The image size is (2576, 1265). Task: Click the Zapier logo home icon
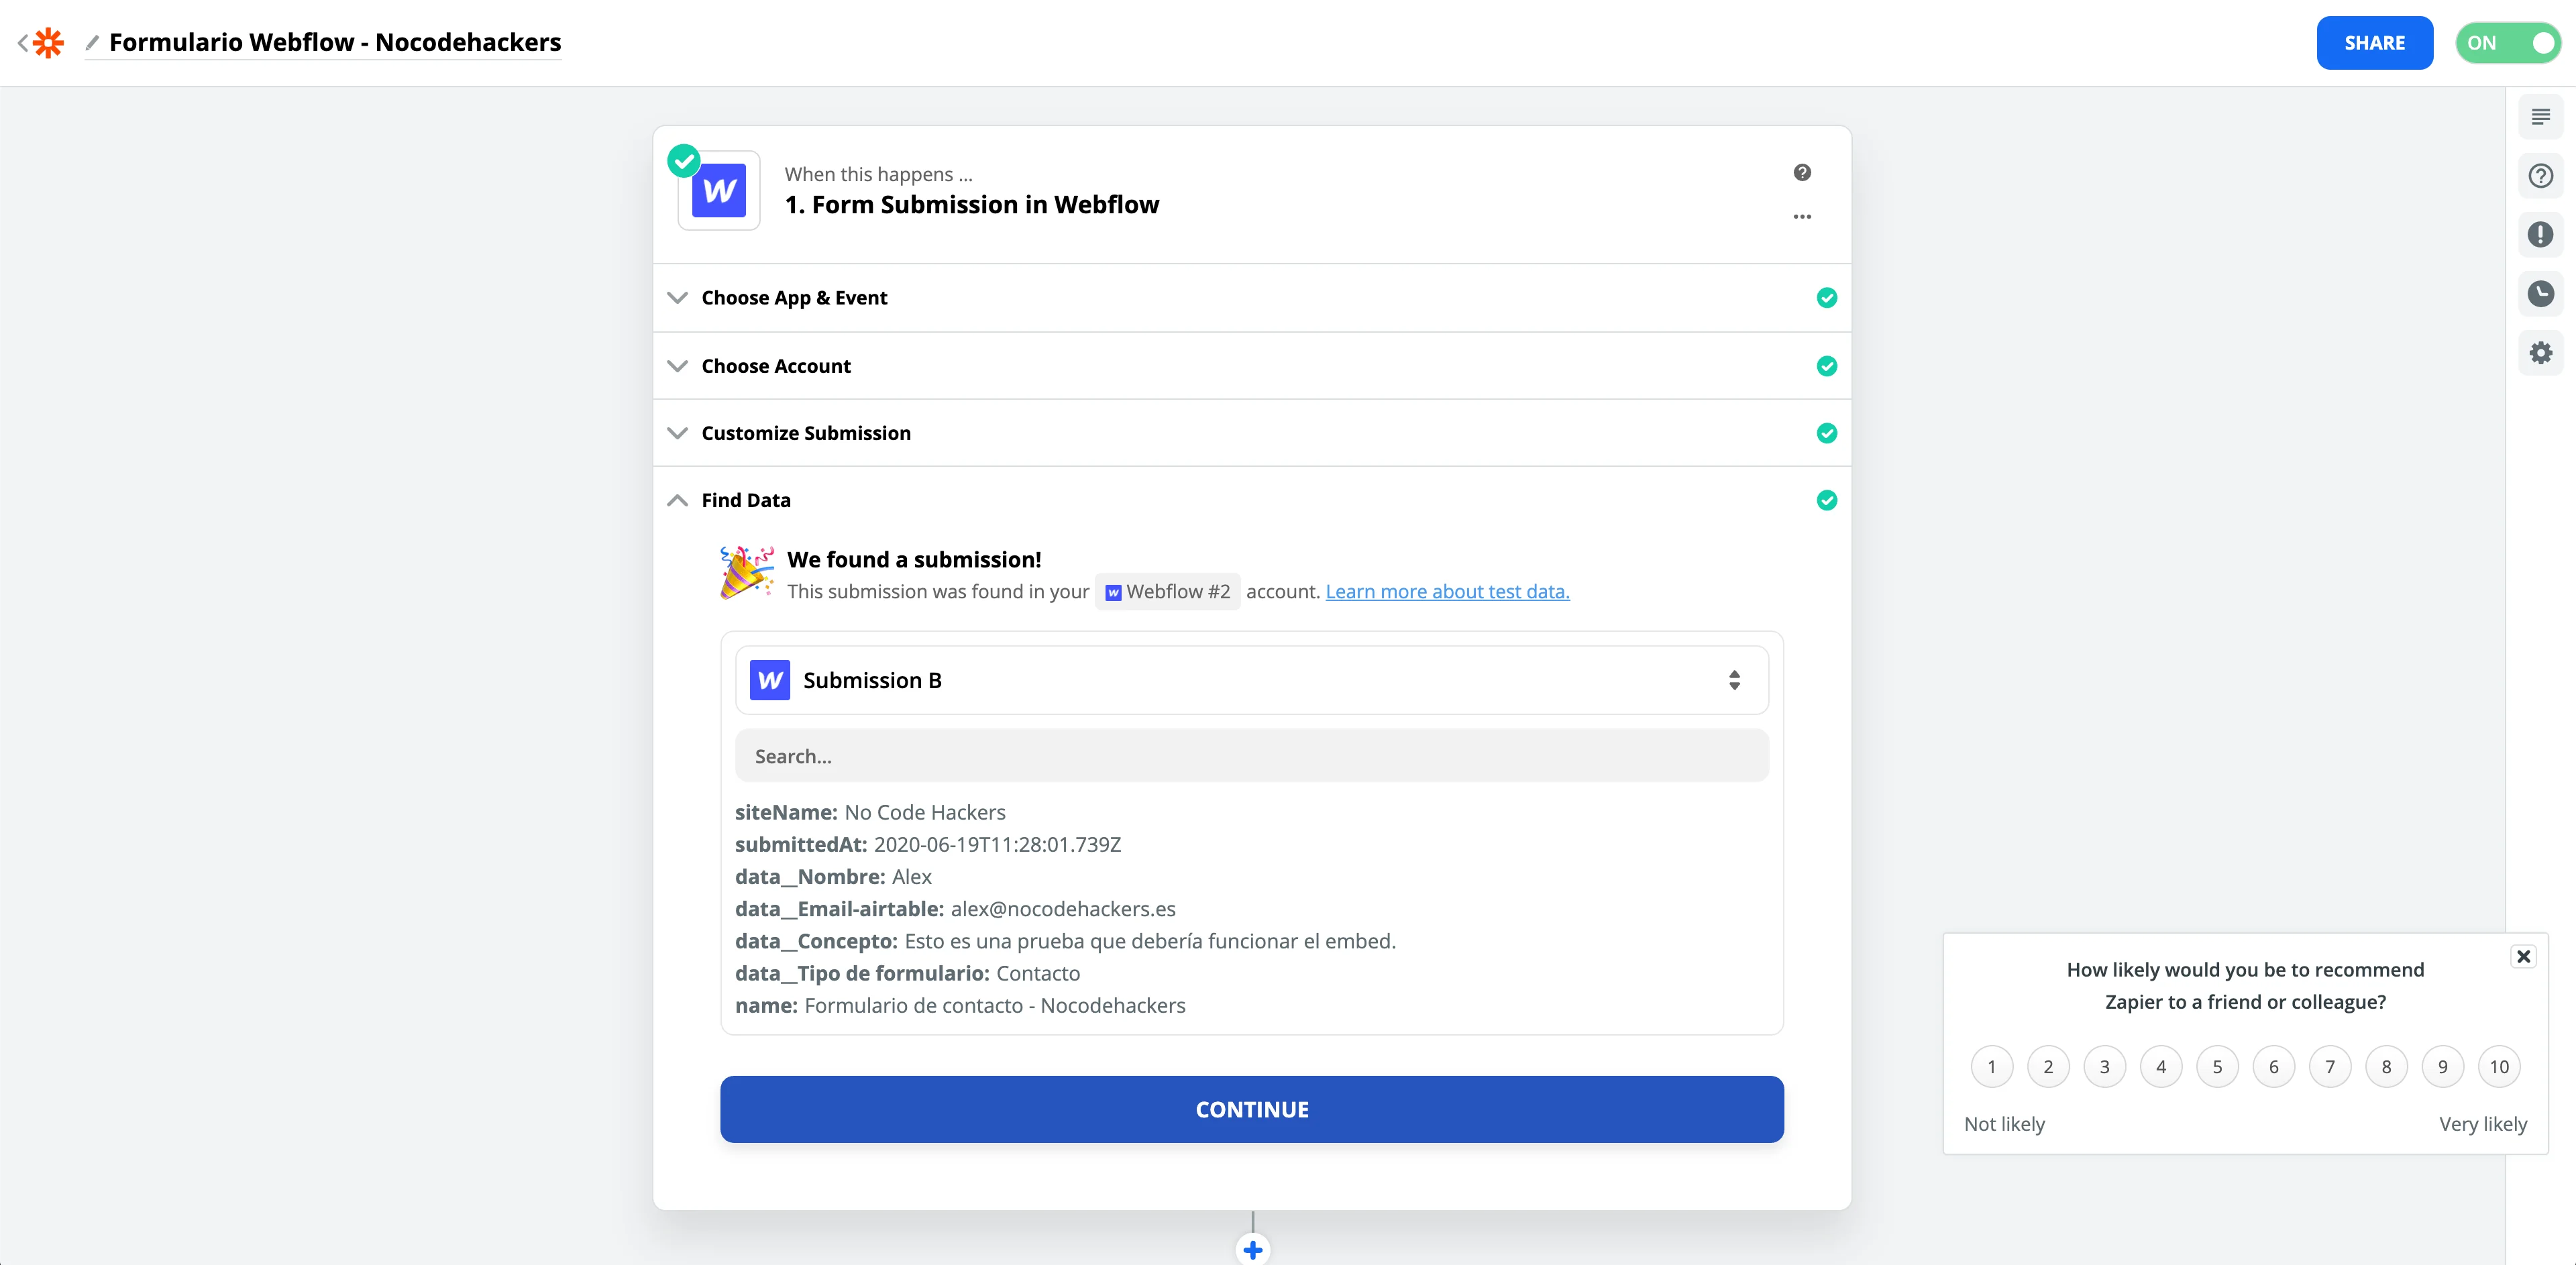(48, 43)
